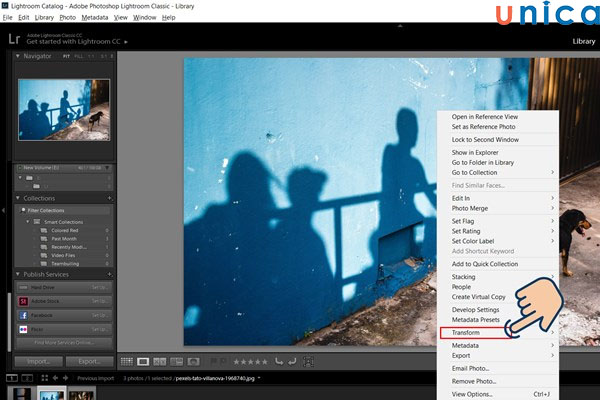This screenshot has height=400, width=600.
Task: Collapse the Collections panel
Action: (x=20, y=198)
